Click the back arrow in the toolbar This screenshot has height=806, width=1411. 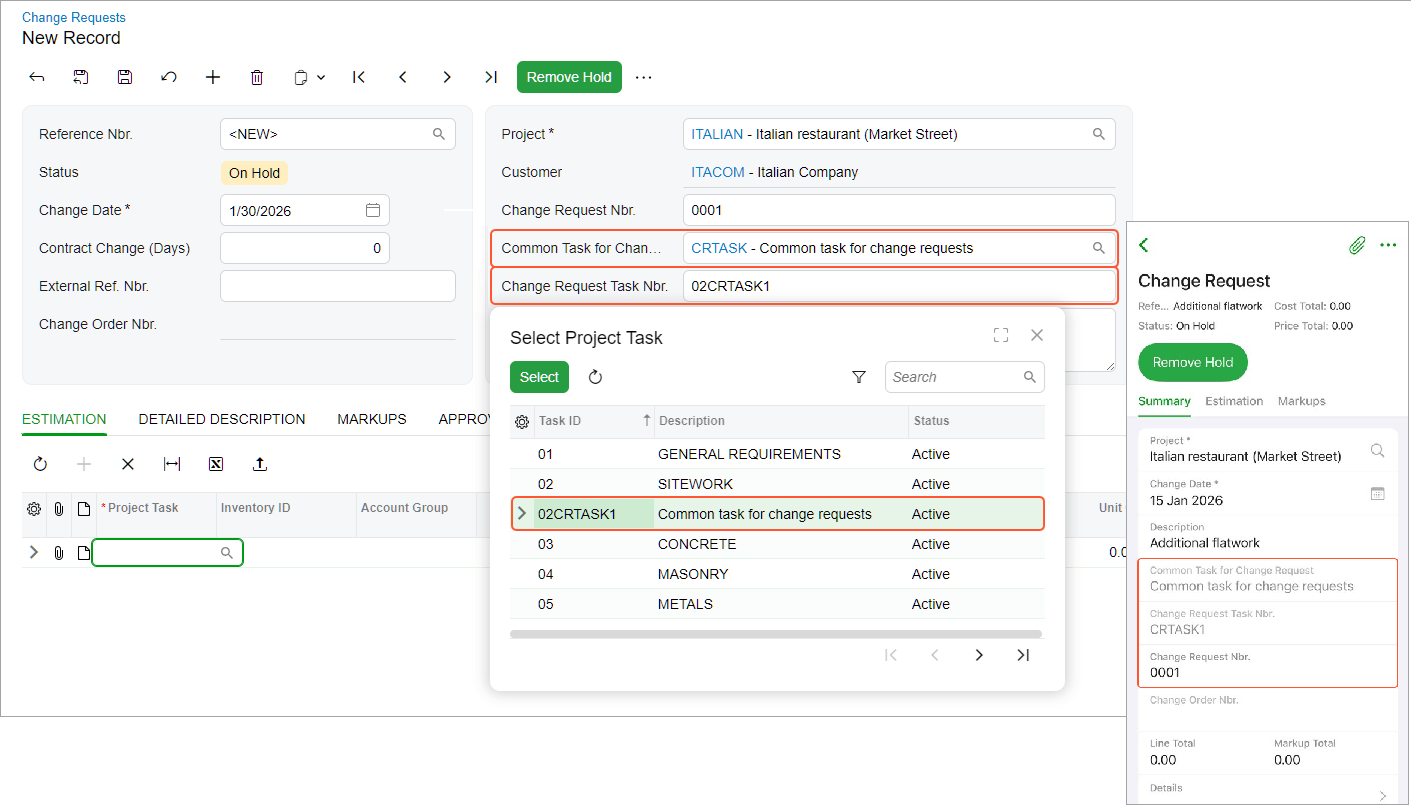[x=37, y=77]
